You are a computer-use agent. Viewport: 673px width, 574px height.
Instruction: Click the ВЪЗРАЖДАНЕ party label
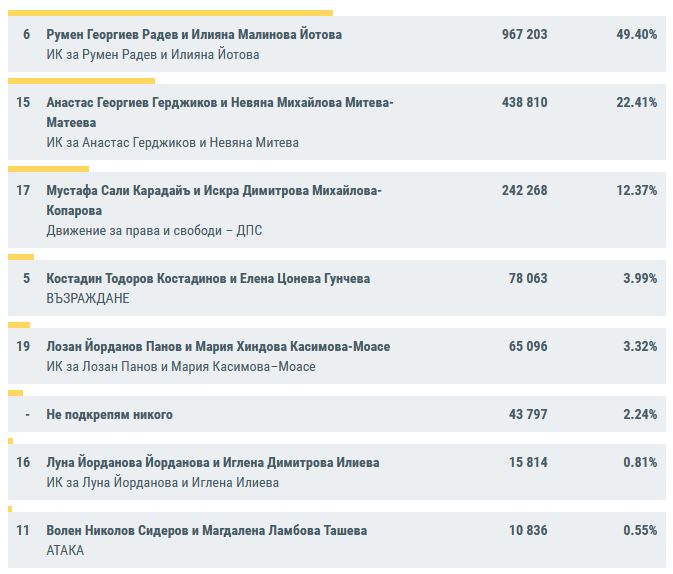click(88, 298)
